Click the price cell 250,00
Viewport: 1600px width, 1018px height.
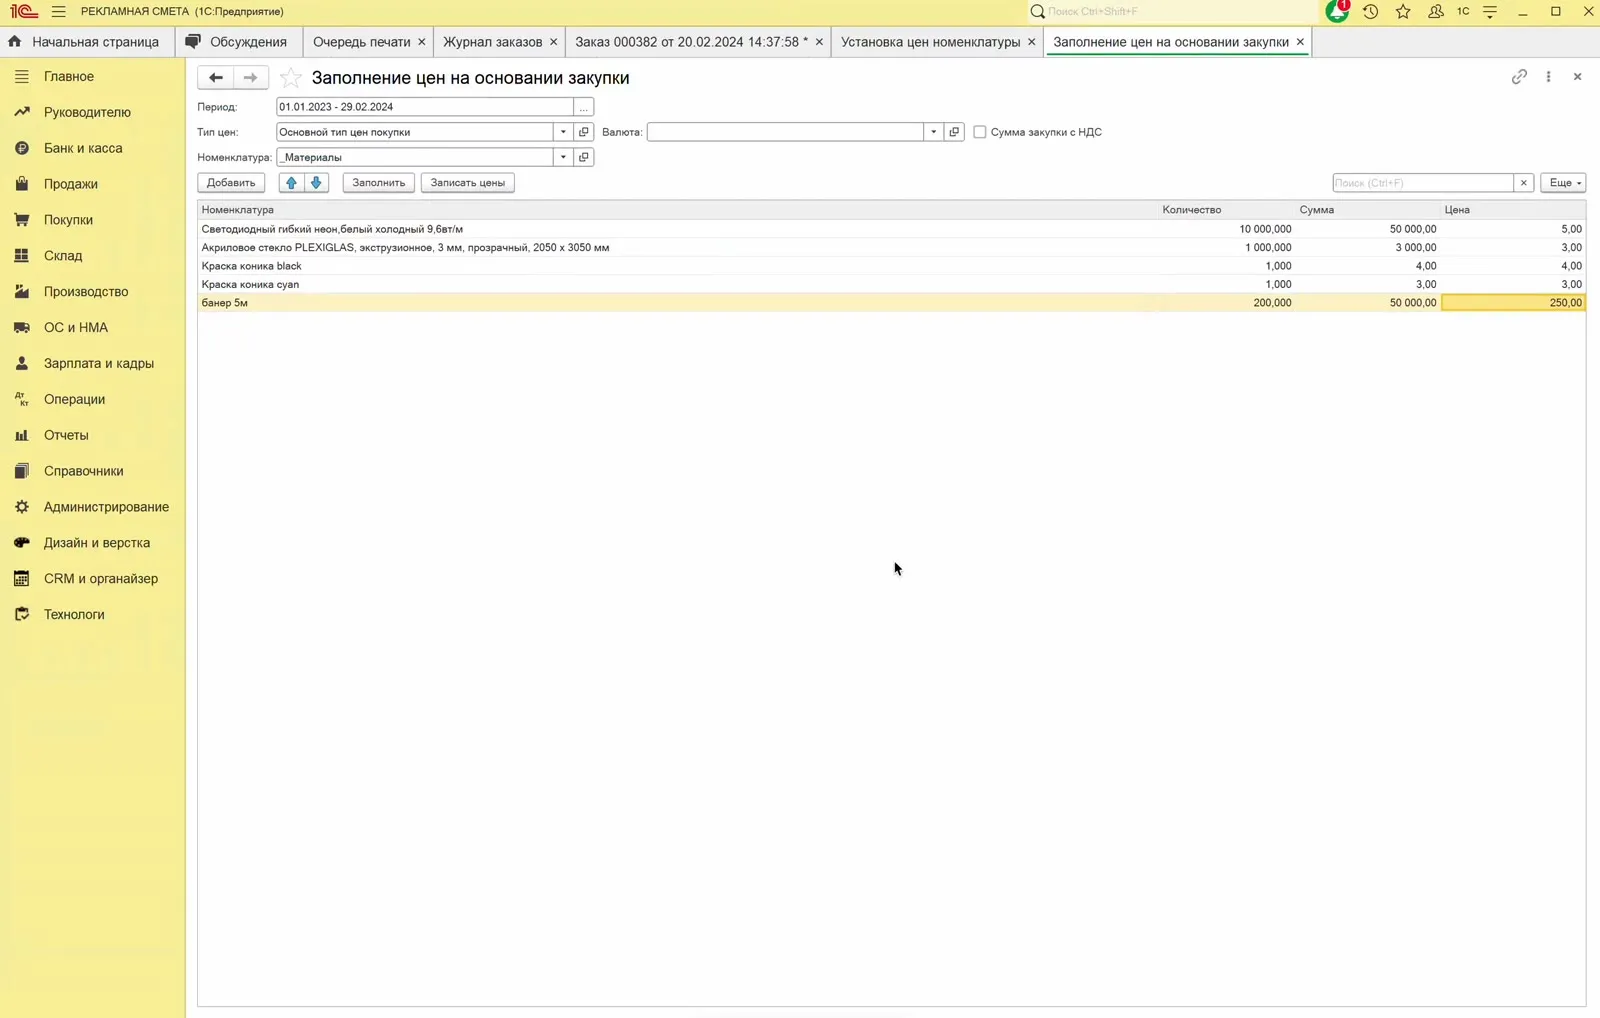coord(1513,303)
